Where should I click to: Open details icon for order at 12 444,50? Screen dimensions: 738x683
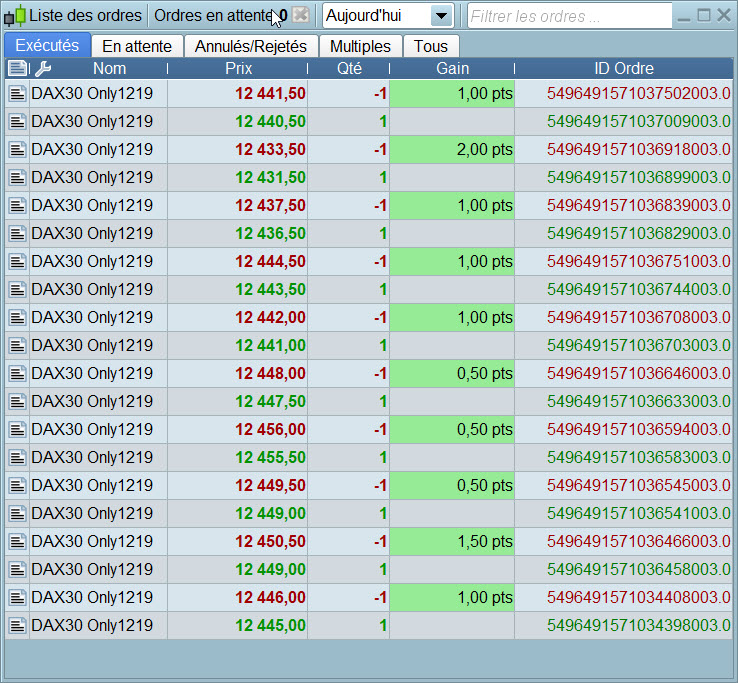(17, 261)
